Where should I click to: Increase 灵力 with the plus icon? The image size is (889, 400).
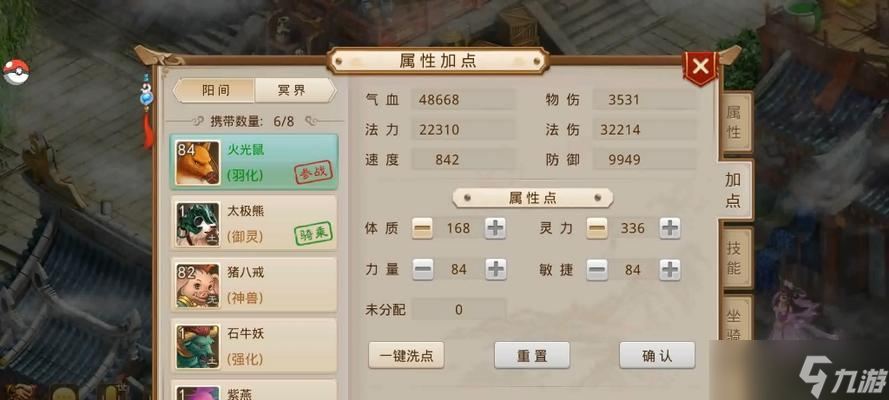pos(670,228)
